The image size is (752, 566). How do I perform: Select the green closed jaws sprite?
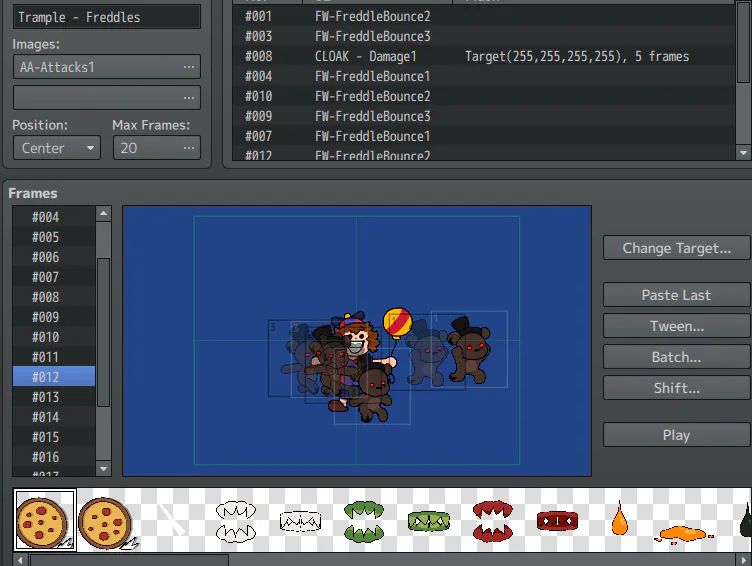point(429,521)
